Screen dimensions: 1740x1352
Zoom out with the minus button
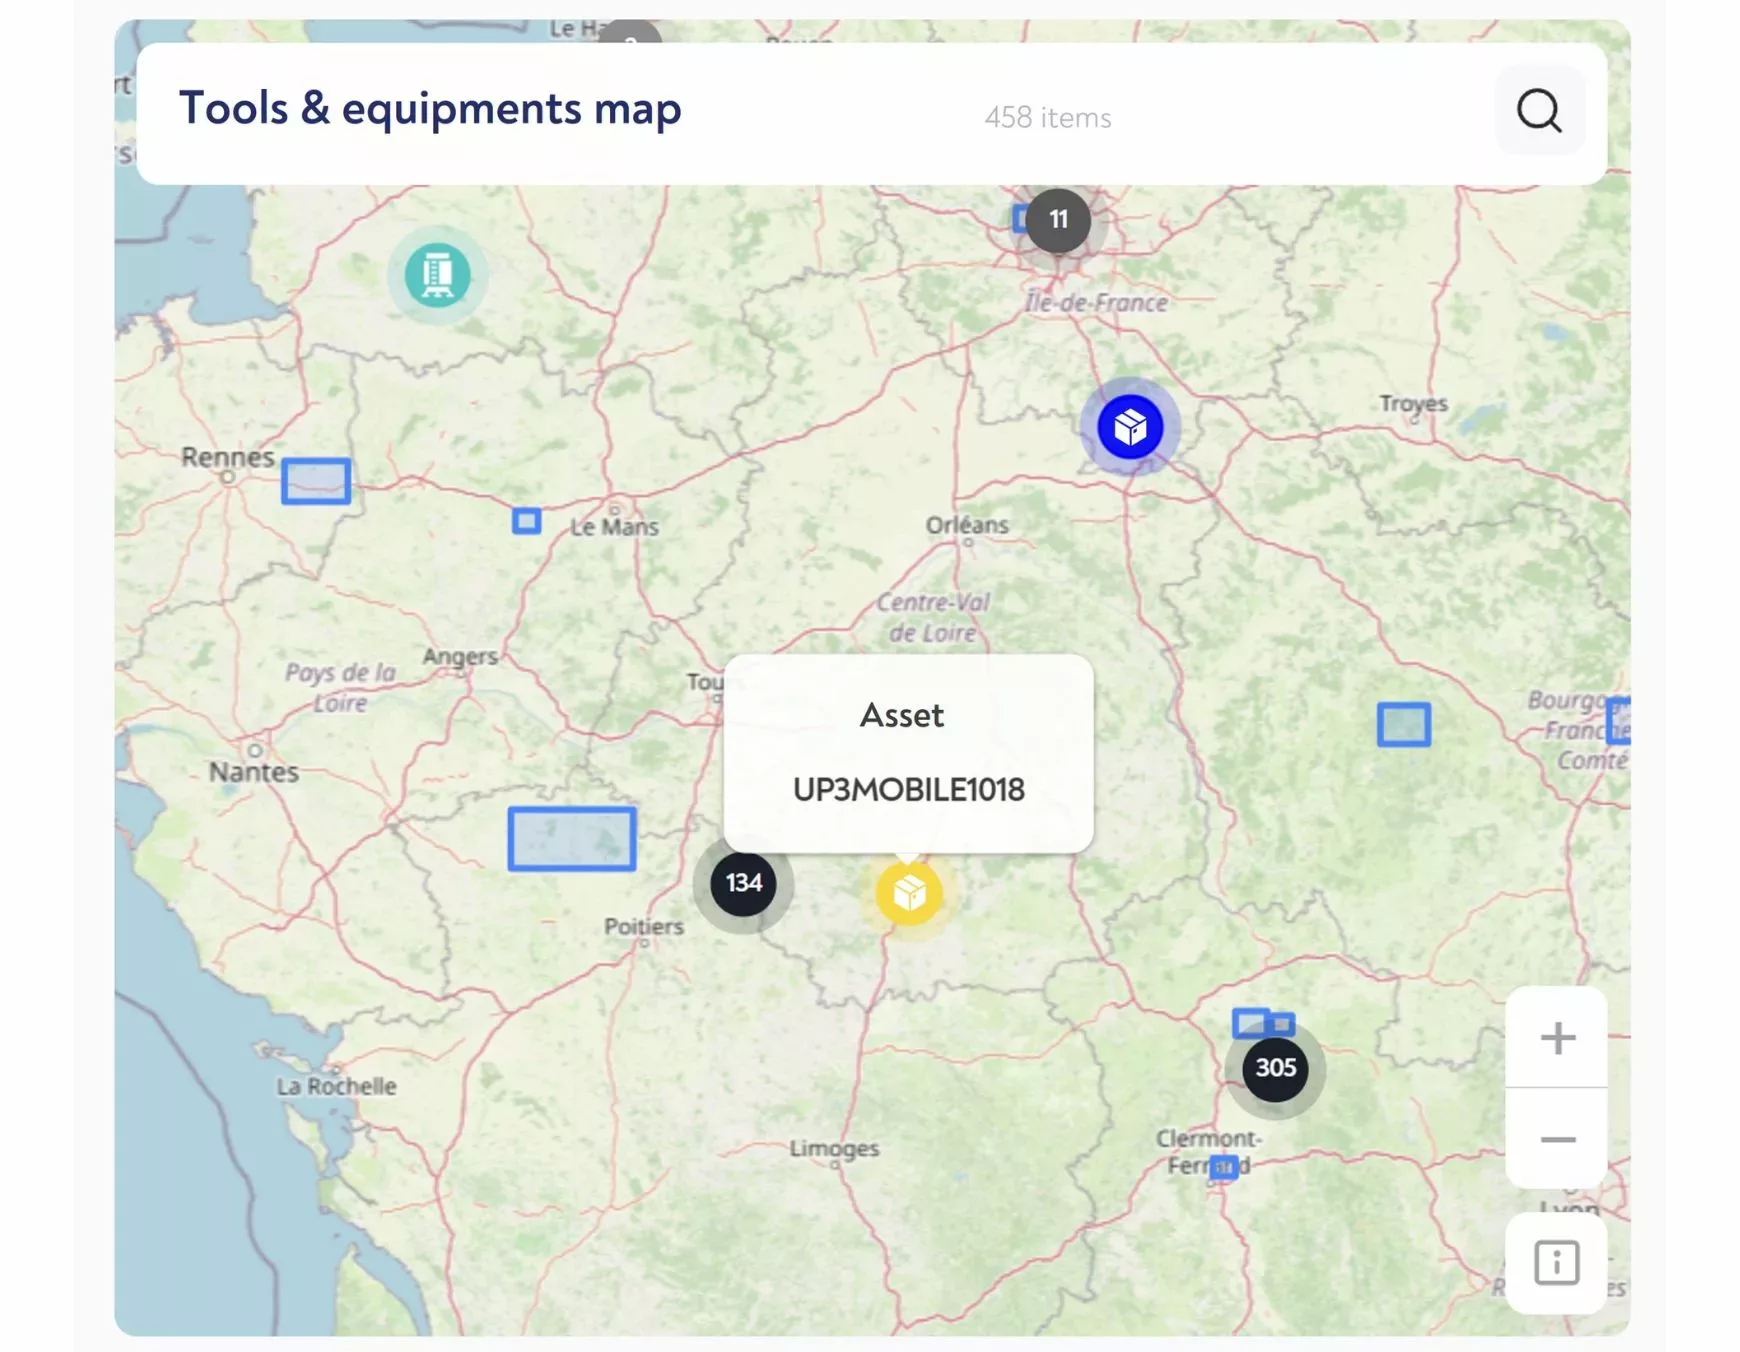pyautogui.click(x=1556, y=1140)
